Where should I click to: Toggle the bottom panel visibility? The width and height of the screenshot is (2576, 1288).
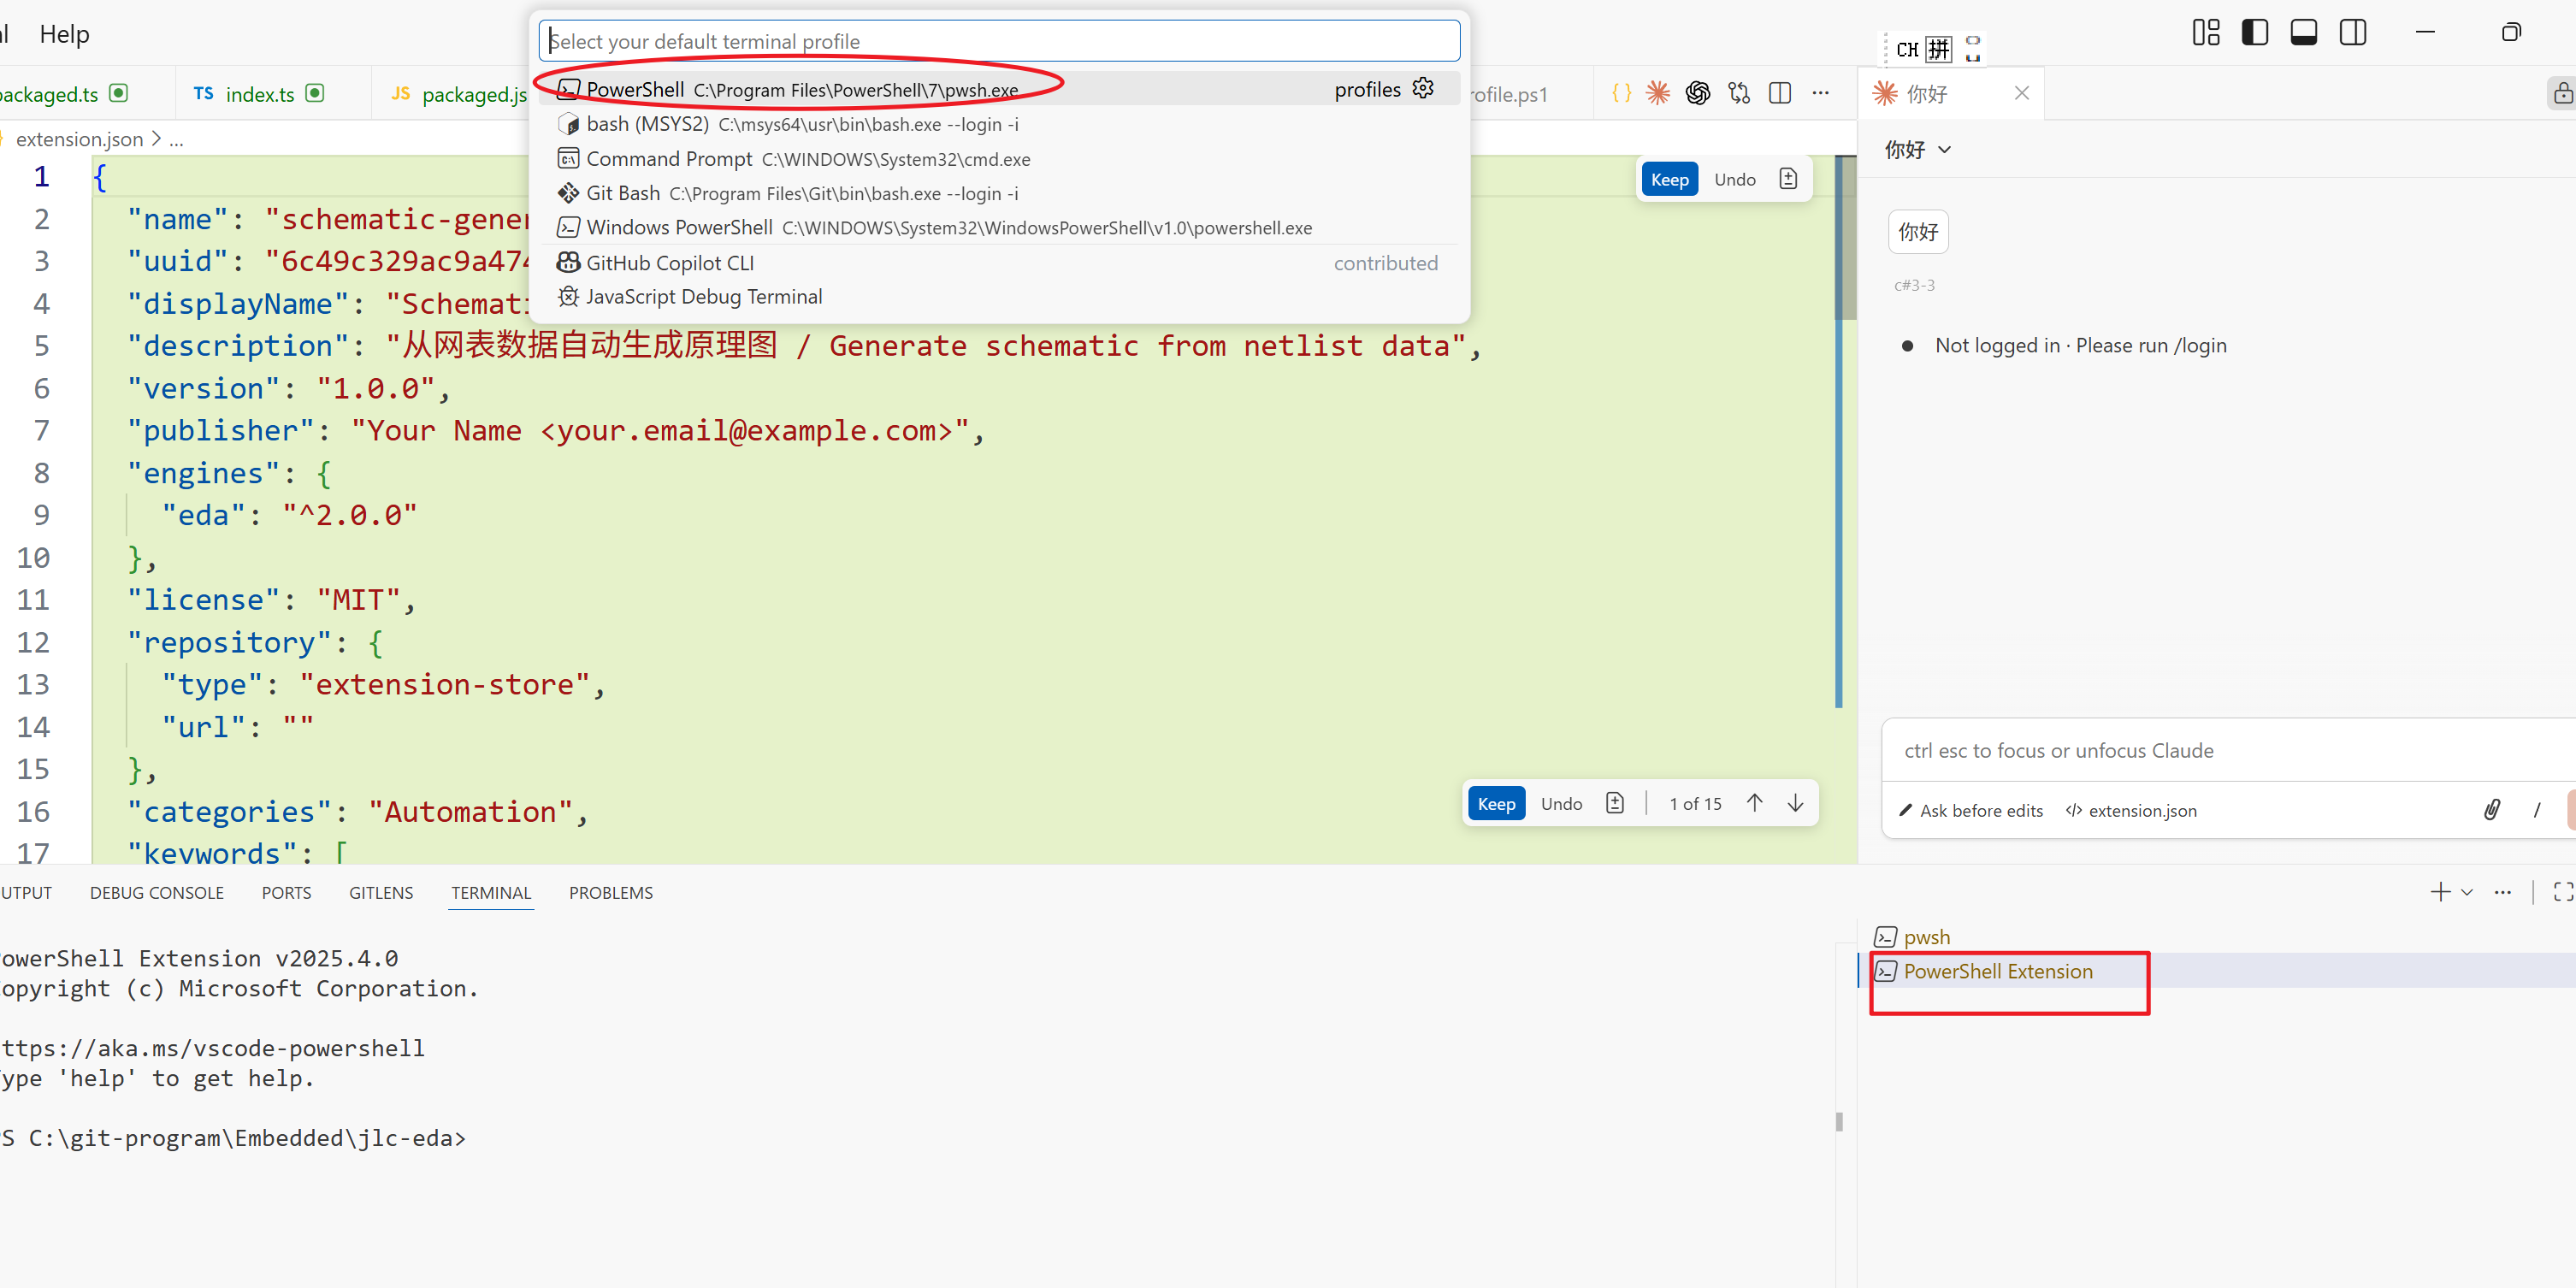[2304, 32]
